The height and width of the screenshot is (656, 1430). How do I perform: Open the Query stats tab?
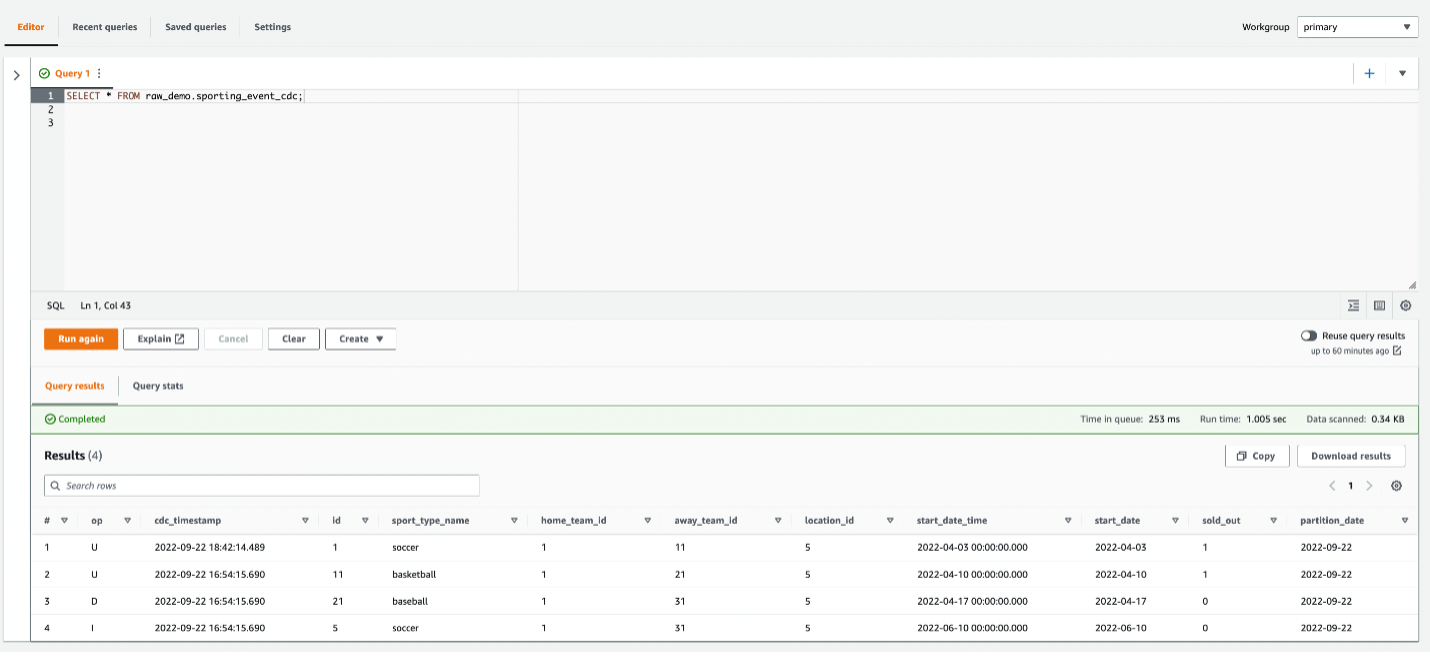coord(158,386)
